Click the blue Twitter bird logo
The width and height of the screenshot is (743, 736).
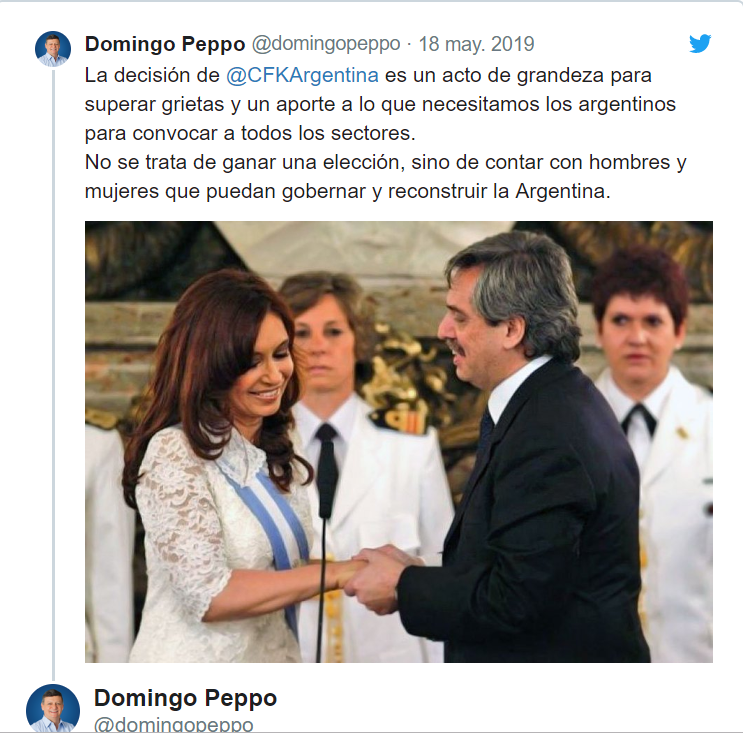(x=700, y=44)
